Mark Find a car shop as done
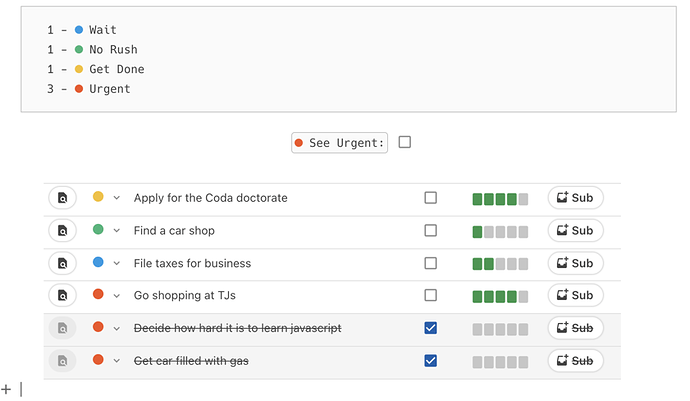Image resolution: width=690 pixels, height=401 pixels. (430, 231)
